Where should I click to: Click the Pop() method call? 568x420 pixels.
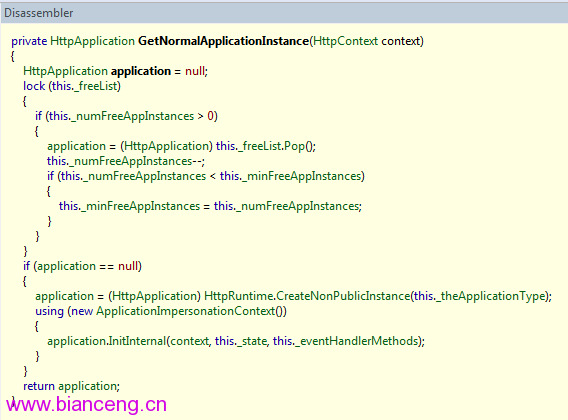[x=299, y=146]
